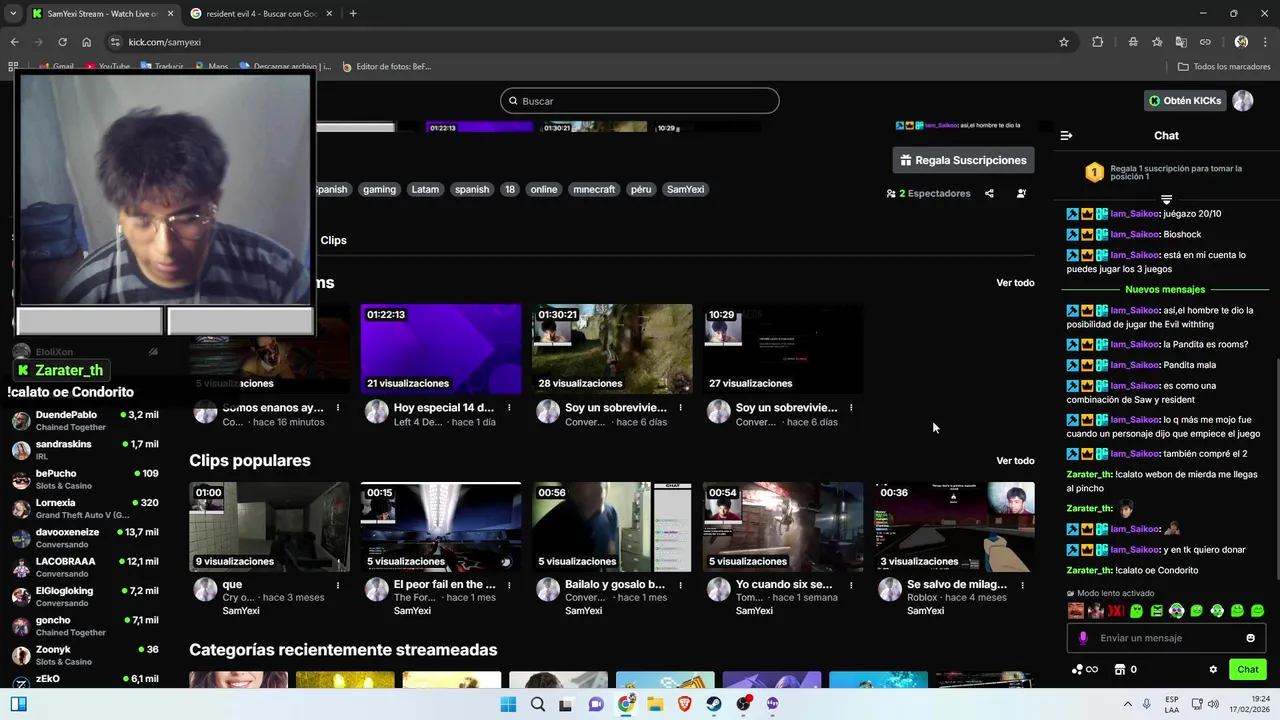The width and height of the screenshot is (1280, 720).
Task: Open a new browser tab
Action: coord(353,13)
